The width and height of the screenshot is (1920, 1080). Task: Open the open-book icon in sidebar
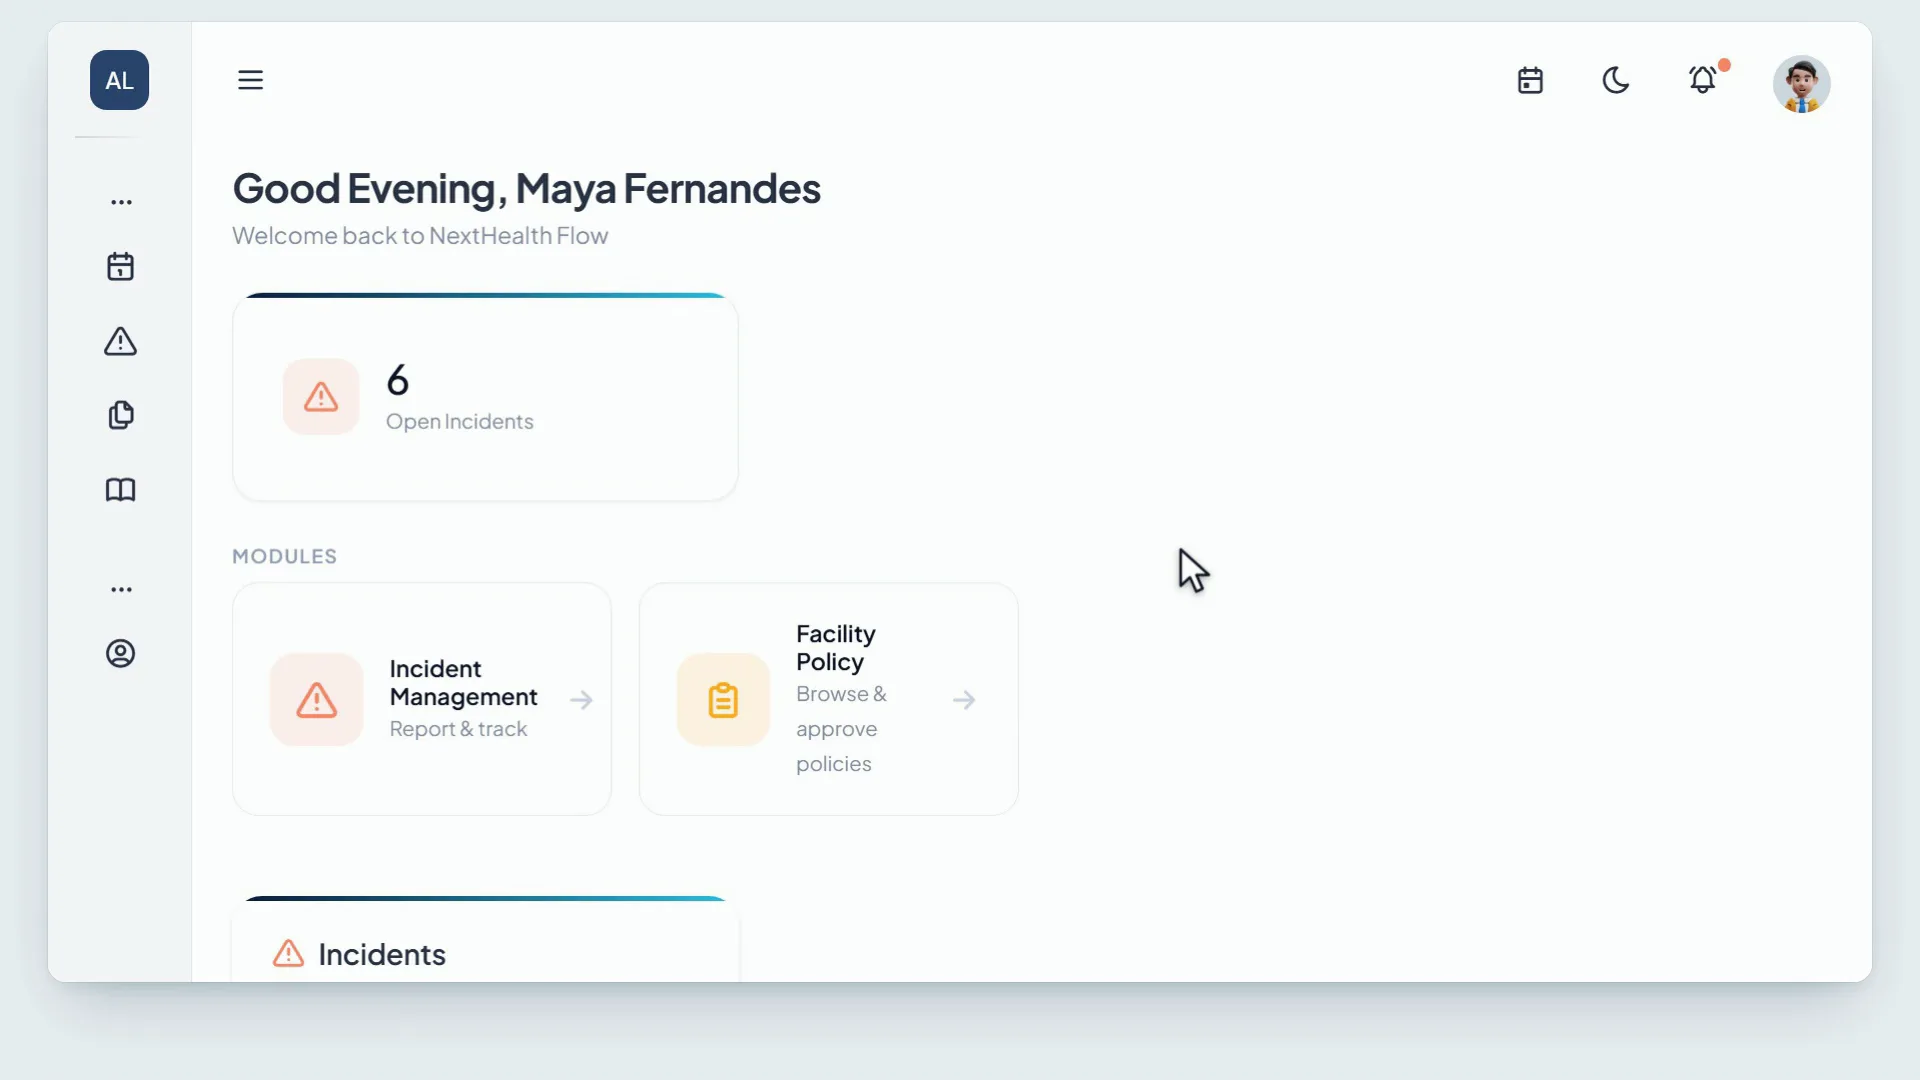[x=121, y=490]
